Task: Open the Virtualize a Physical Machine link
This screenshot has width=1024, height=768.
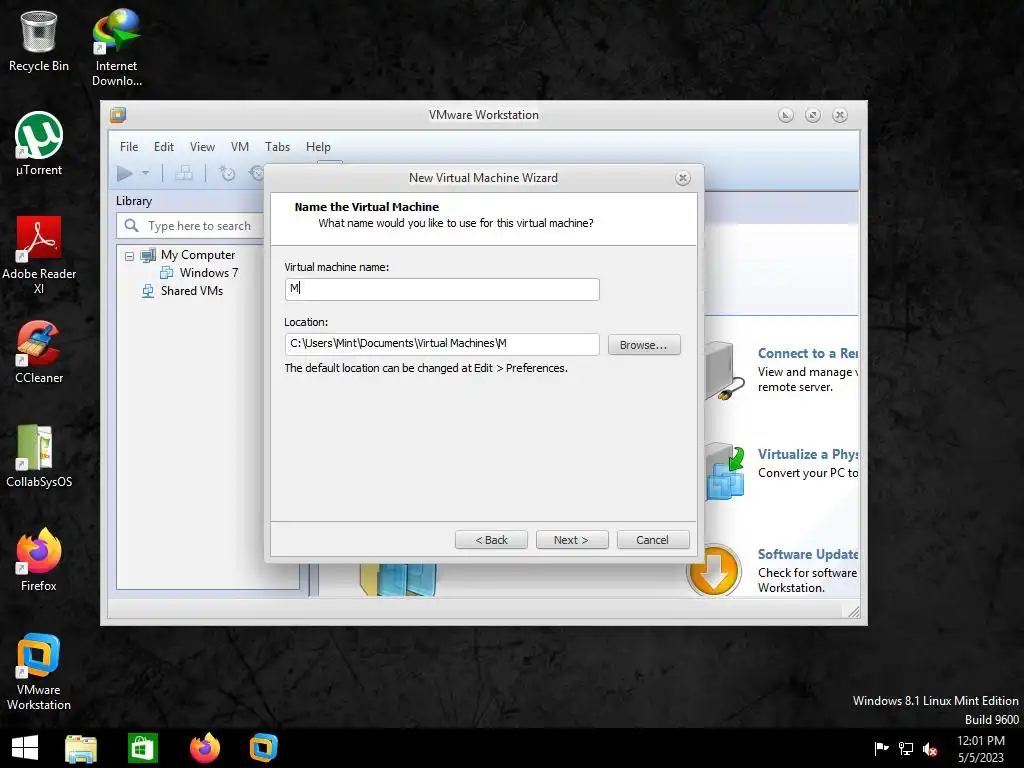Action: tap(808, 455)
